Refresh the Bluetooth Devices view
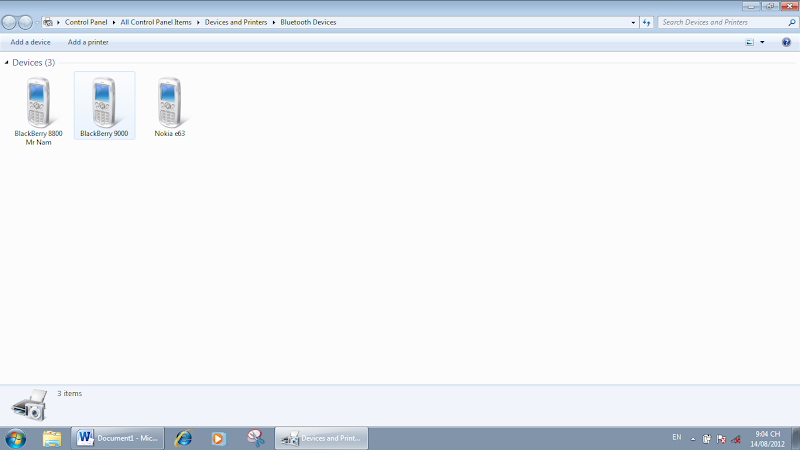The height and width of the screenshot is (450, 800). 646,22
